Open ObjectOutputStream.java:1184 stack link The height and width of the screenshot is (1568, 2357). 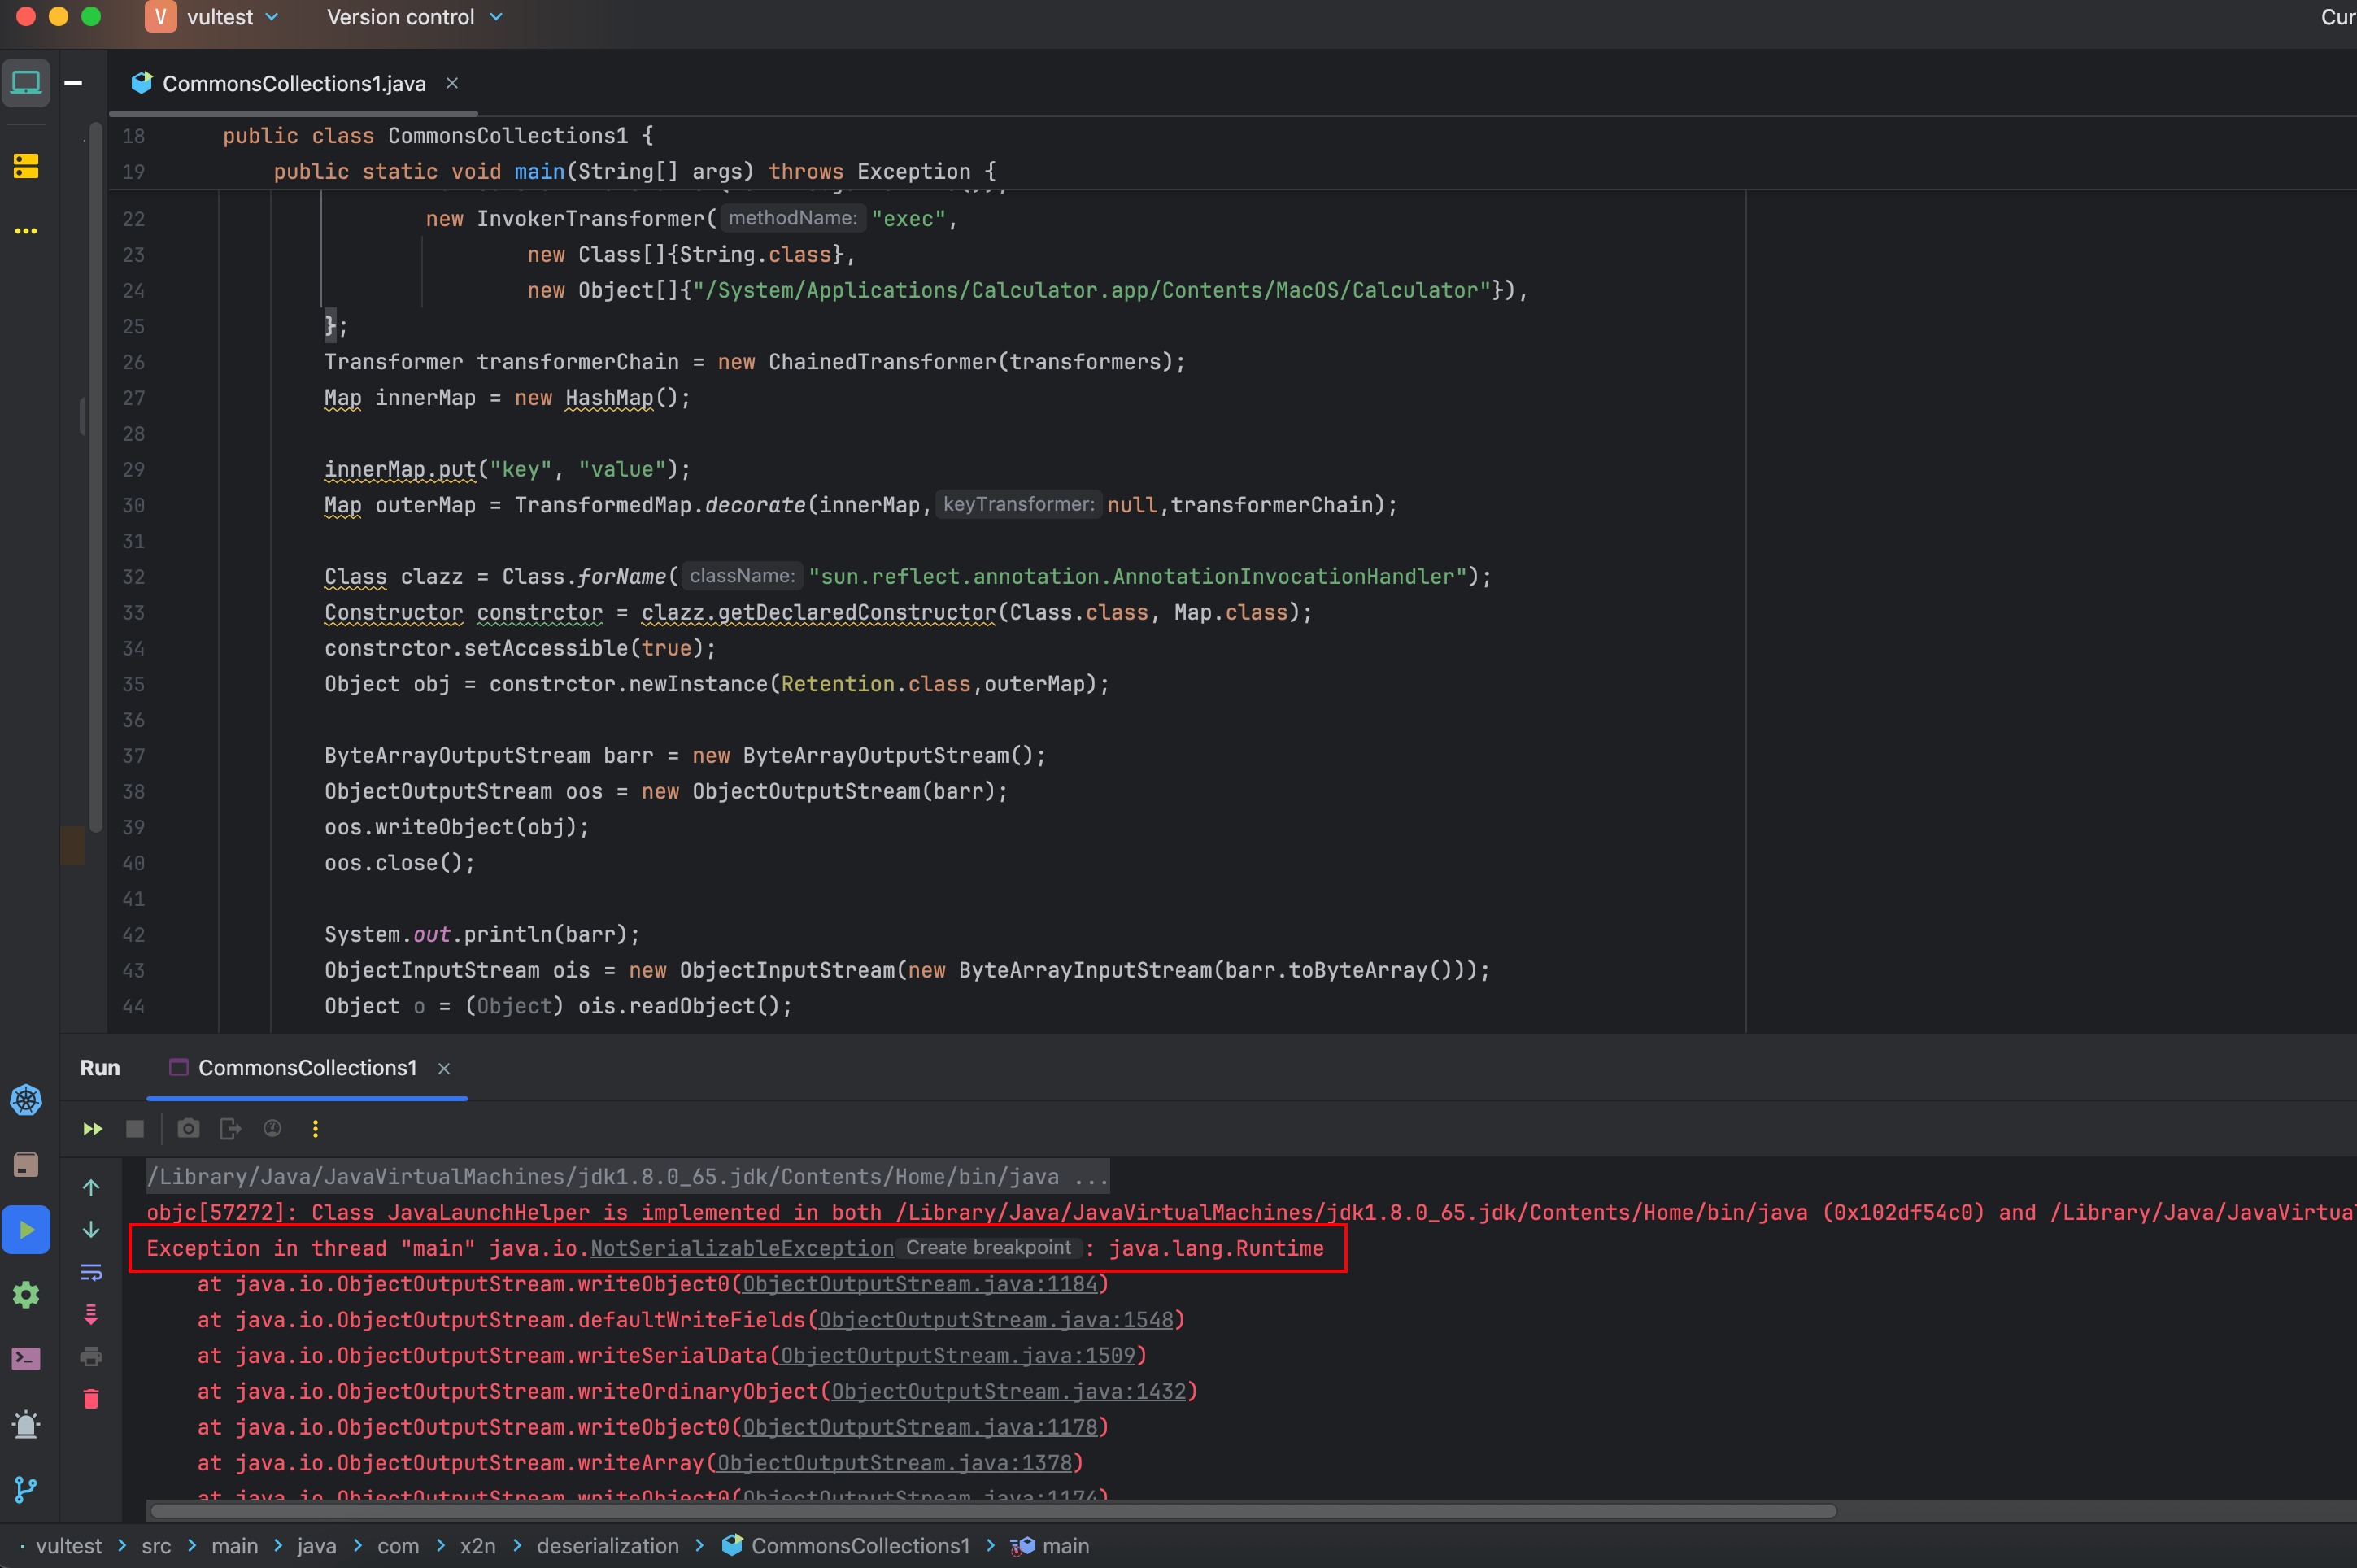pyautogui.click(x=920, y=1284)
